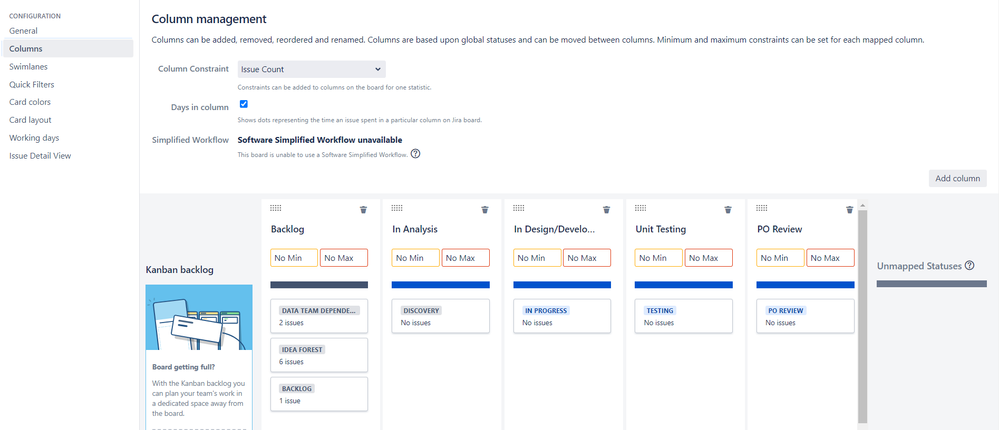
Task: Click No Max field in Unit Testing column
Action: 709,258
